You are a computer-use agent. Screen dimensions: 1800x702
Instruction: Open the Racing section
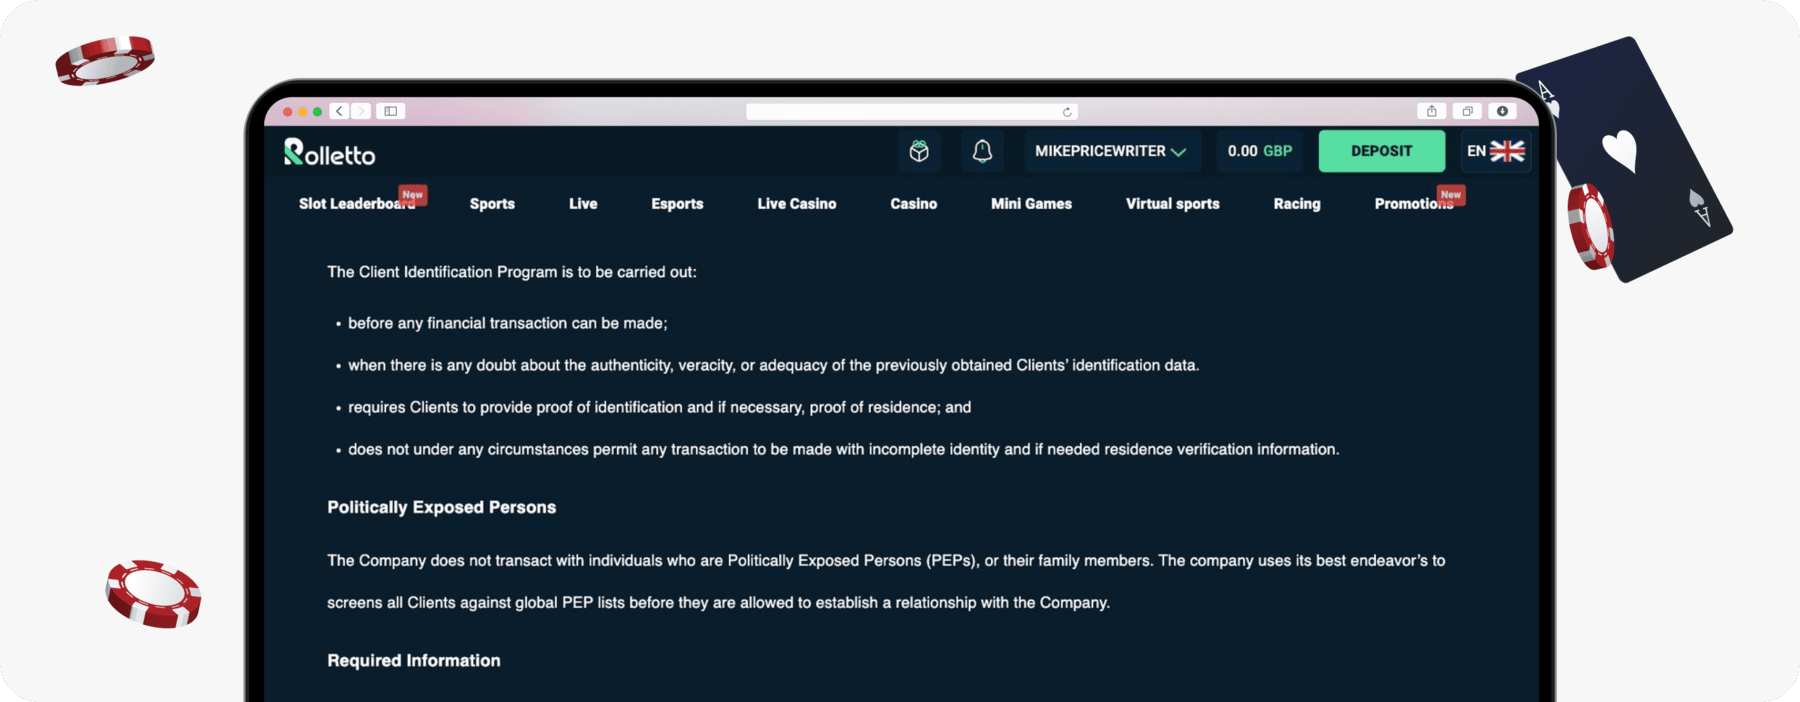tap(1297, 204)
